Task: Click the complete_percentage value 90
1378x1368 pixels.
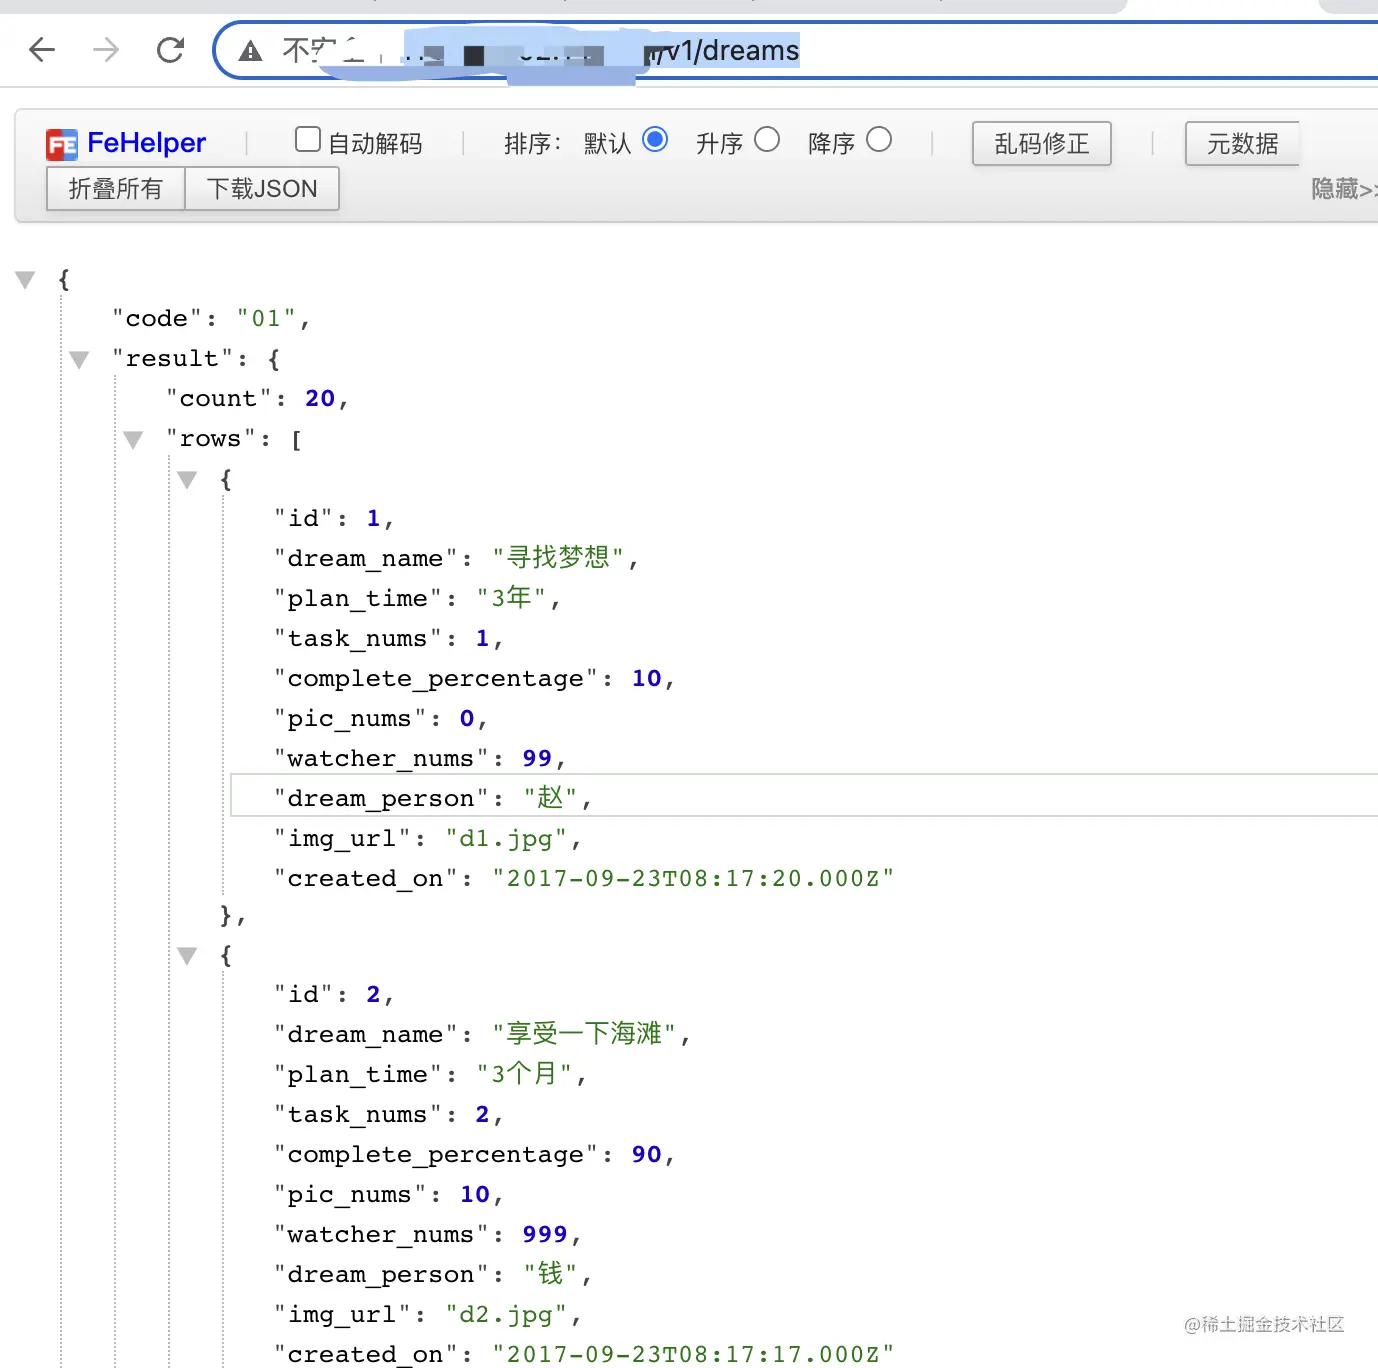Action: coord(647,1155)
